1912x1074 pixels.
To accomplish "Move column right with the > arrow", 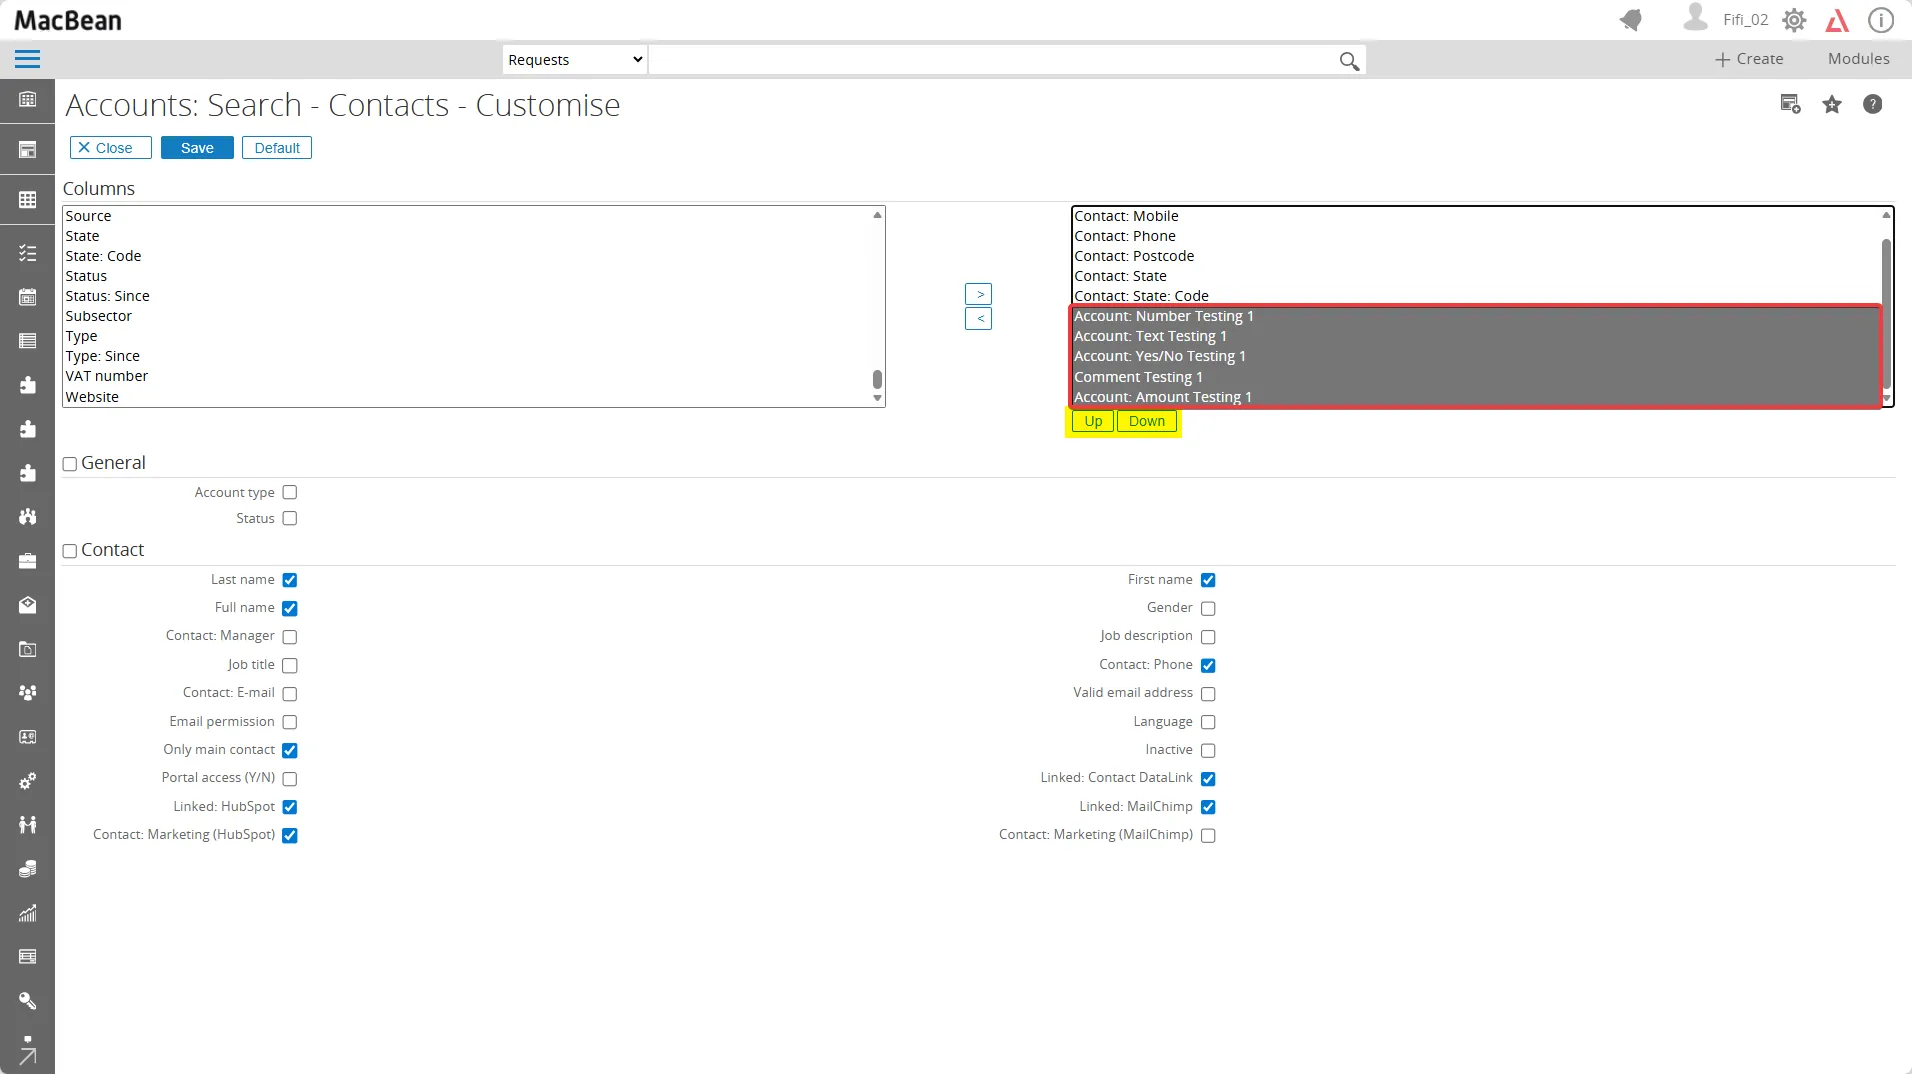I will click(x=978, y=294).
